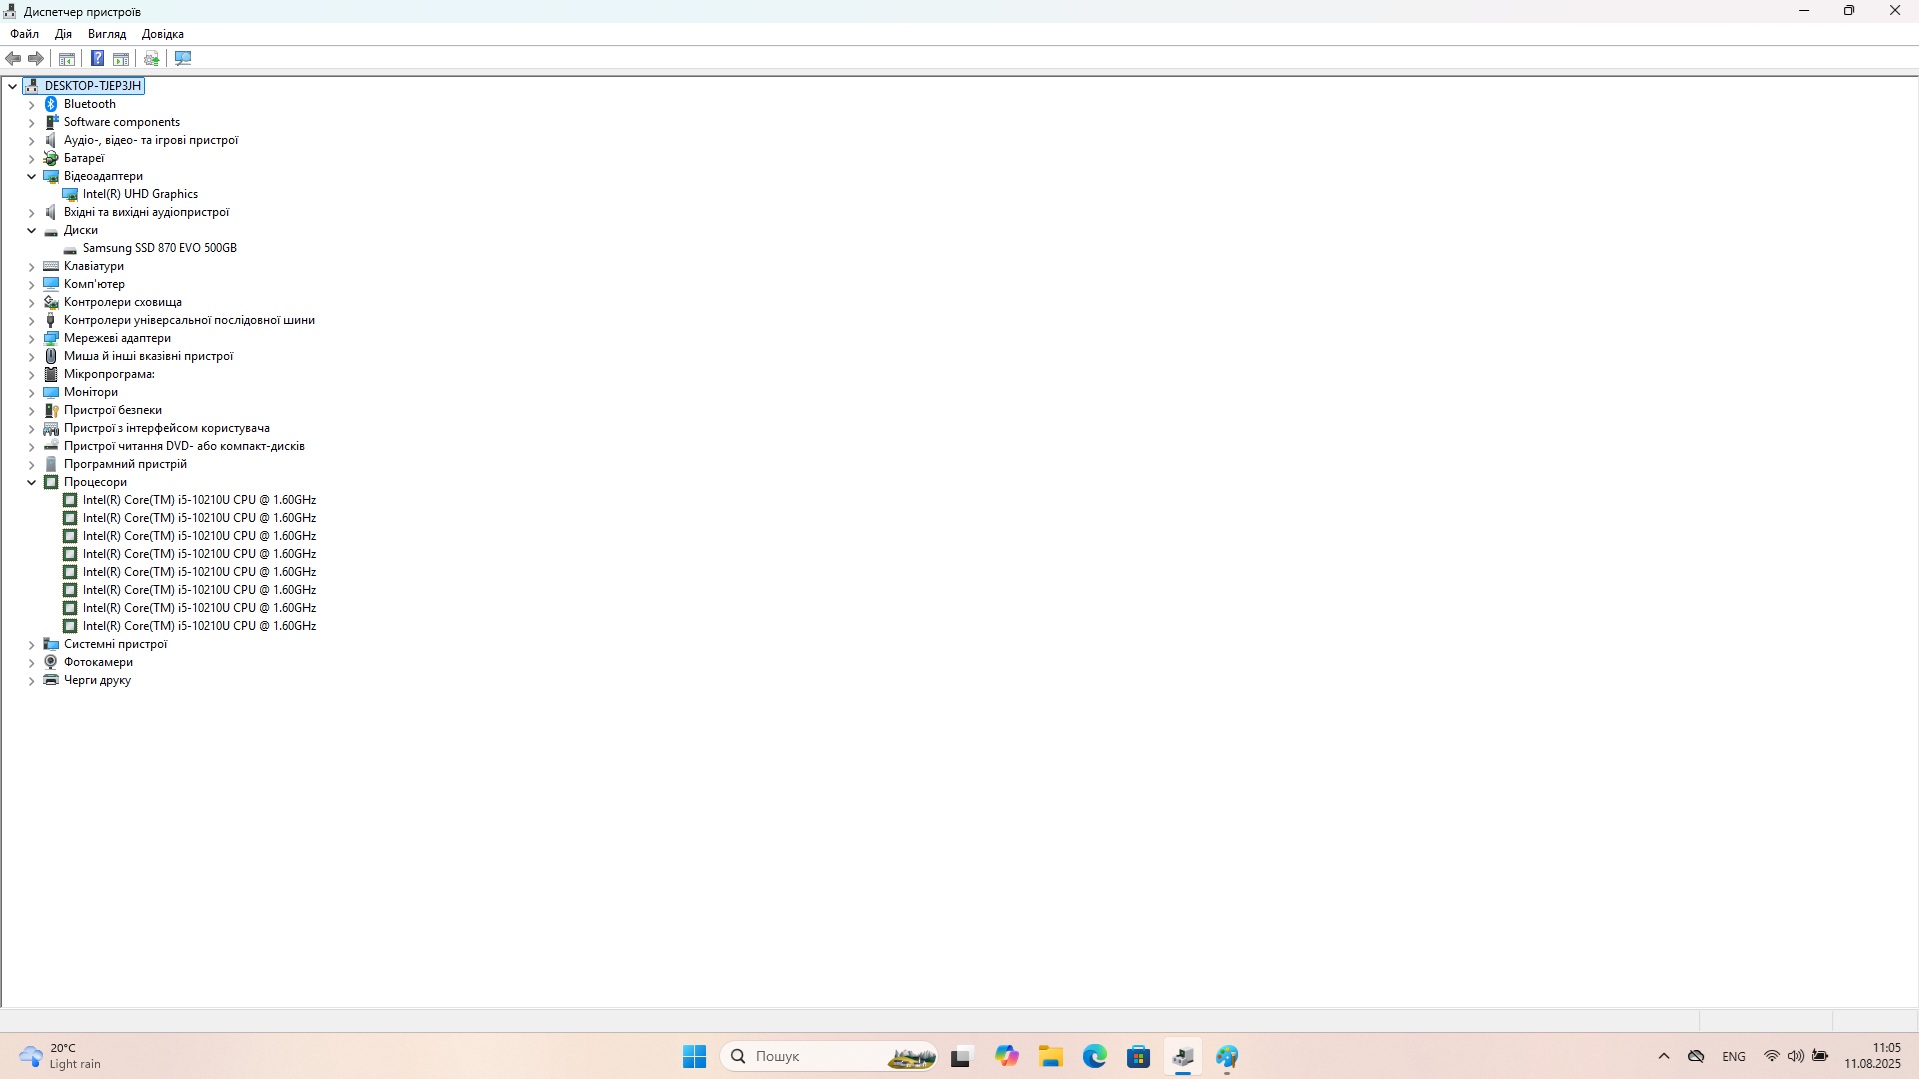
Task: Select Миша й інші вказівні пристрої
Action: pyautogui.click(x=148, y=356)
